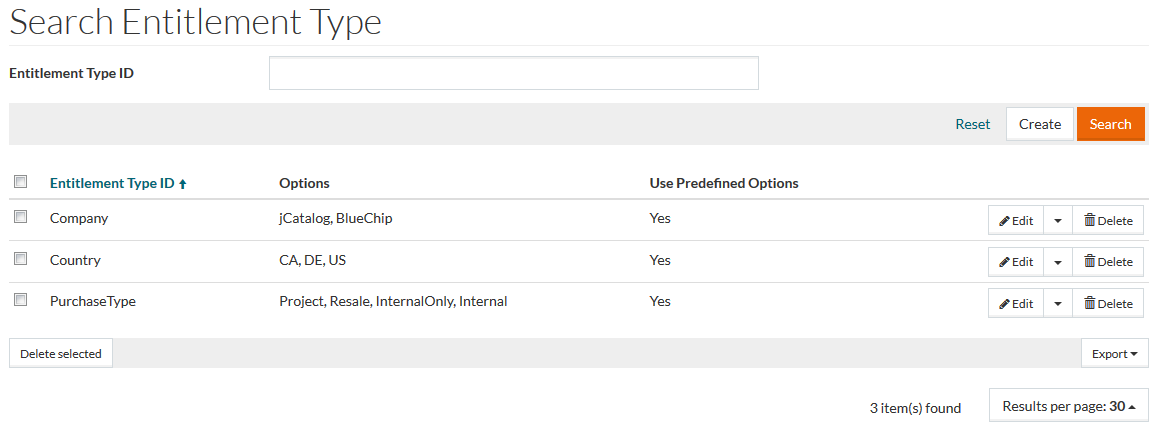
Task: Click the trash Delete icon for Country
Action: (1090, 261)
